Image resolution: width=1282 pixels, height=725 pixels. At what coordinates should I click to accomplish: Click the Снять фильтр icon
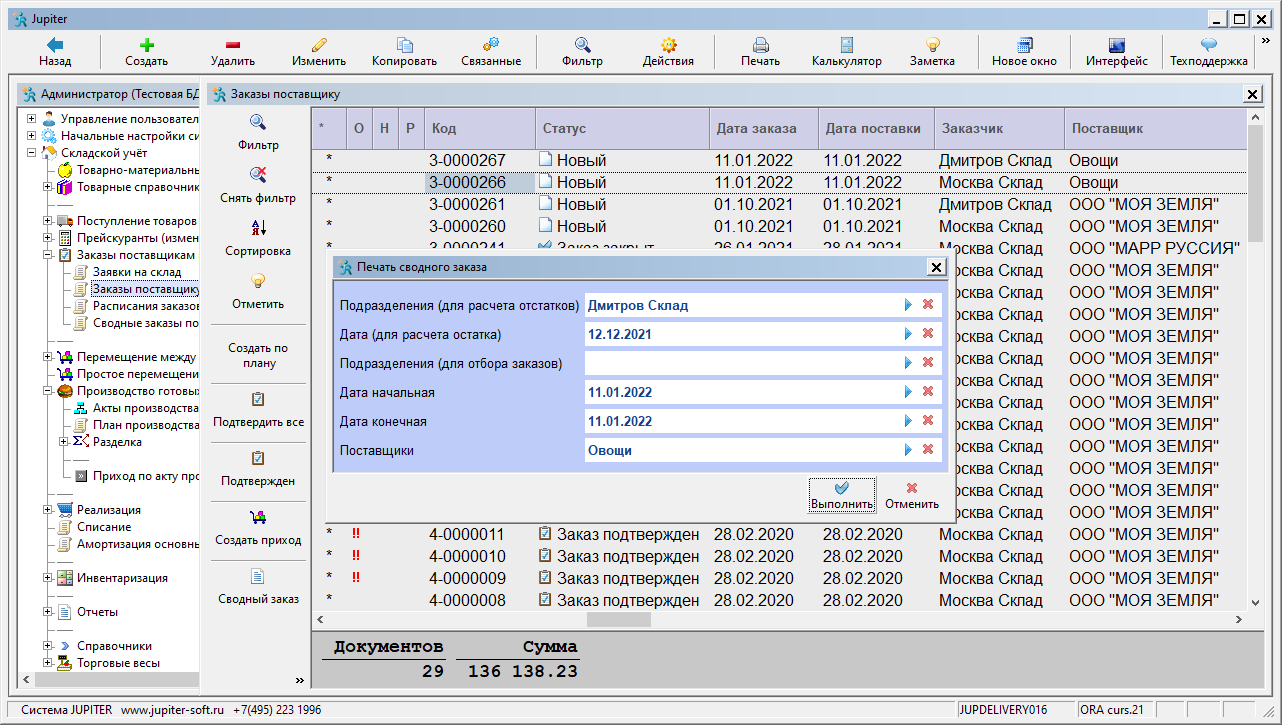(x=258, y=174)
